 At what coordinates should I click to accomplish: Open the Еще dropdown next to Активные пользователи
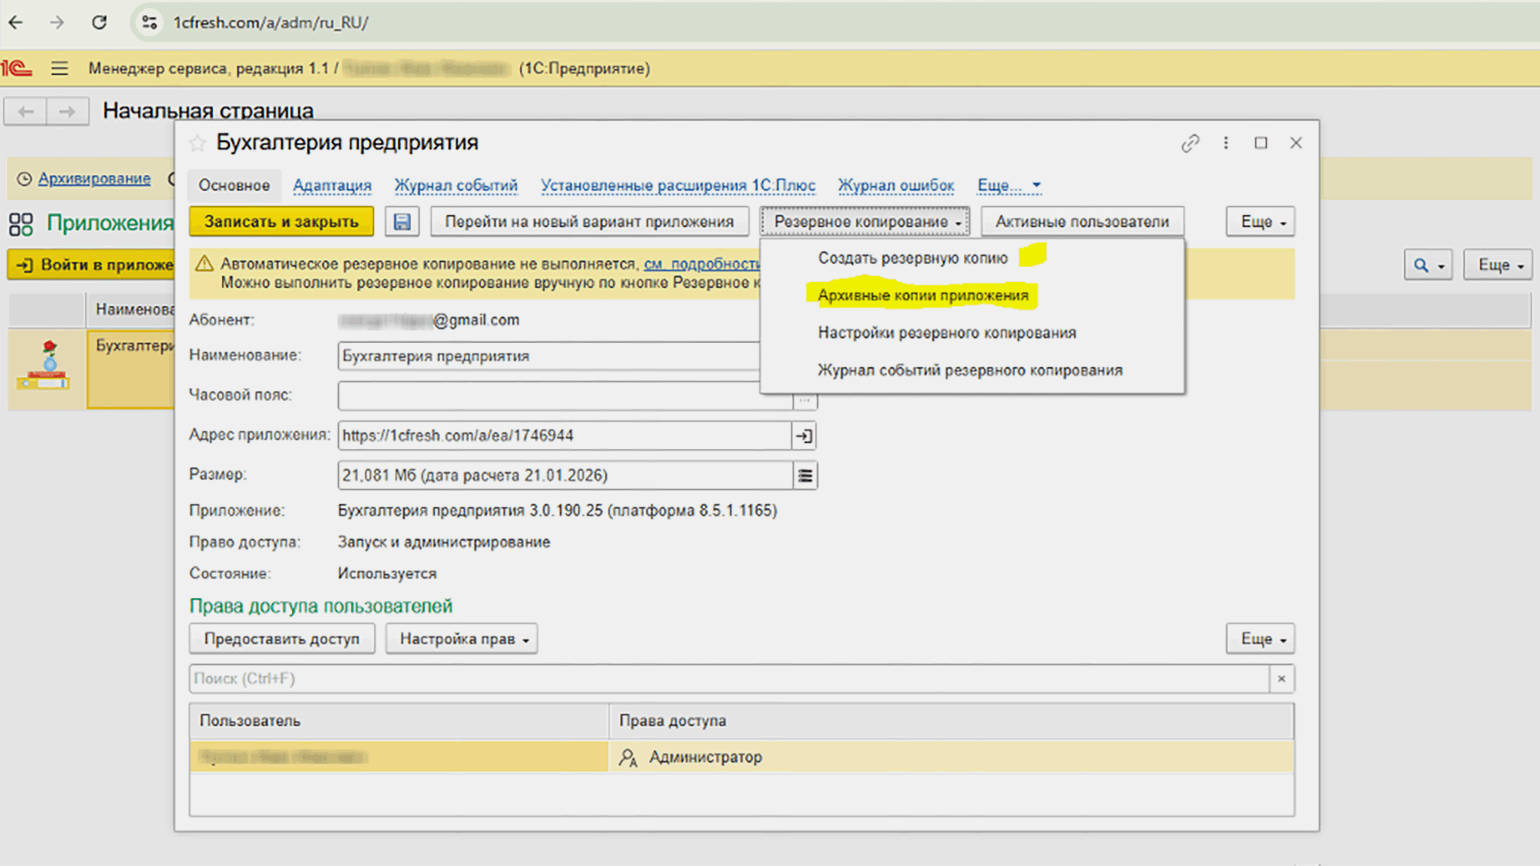(x=1261, y=222)
